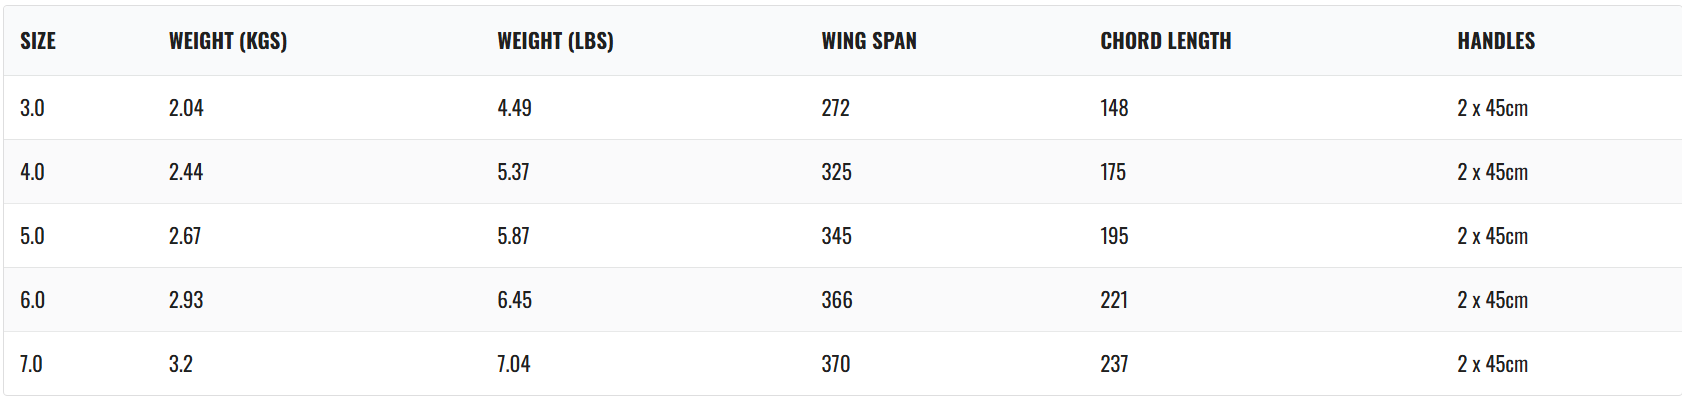This screenshot has width=1687, height=397.
Task: Click the WING SPAN column header
Action: 869,41
